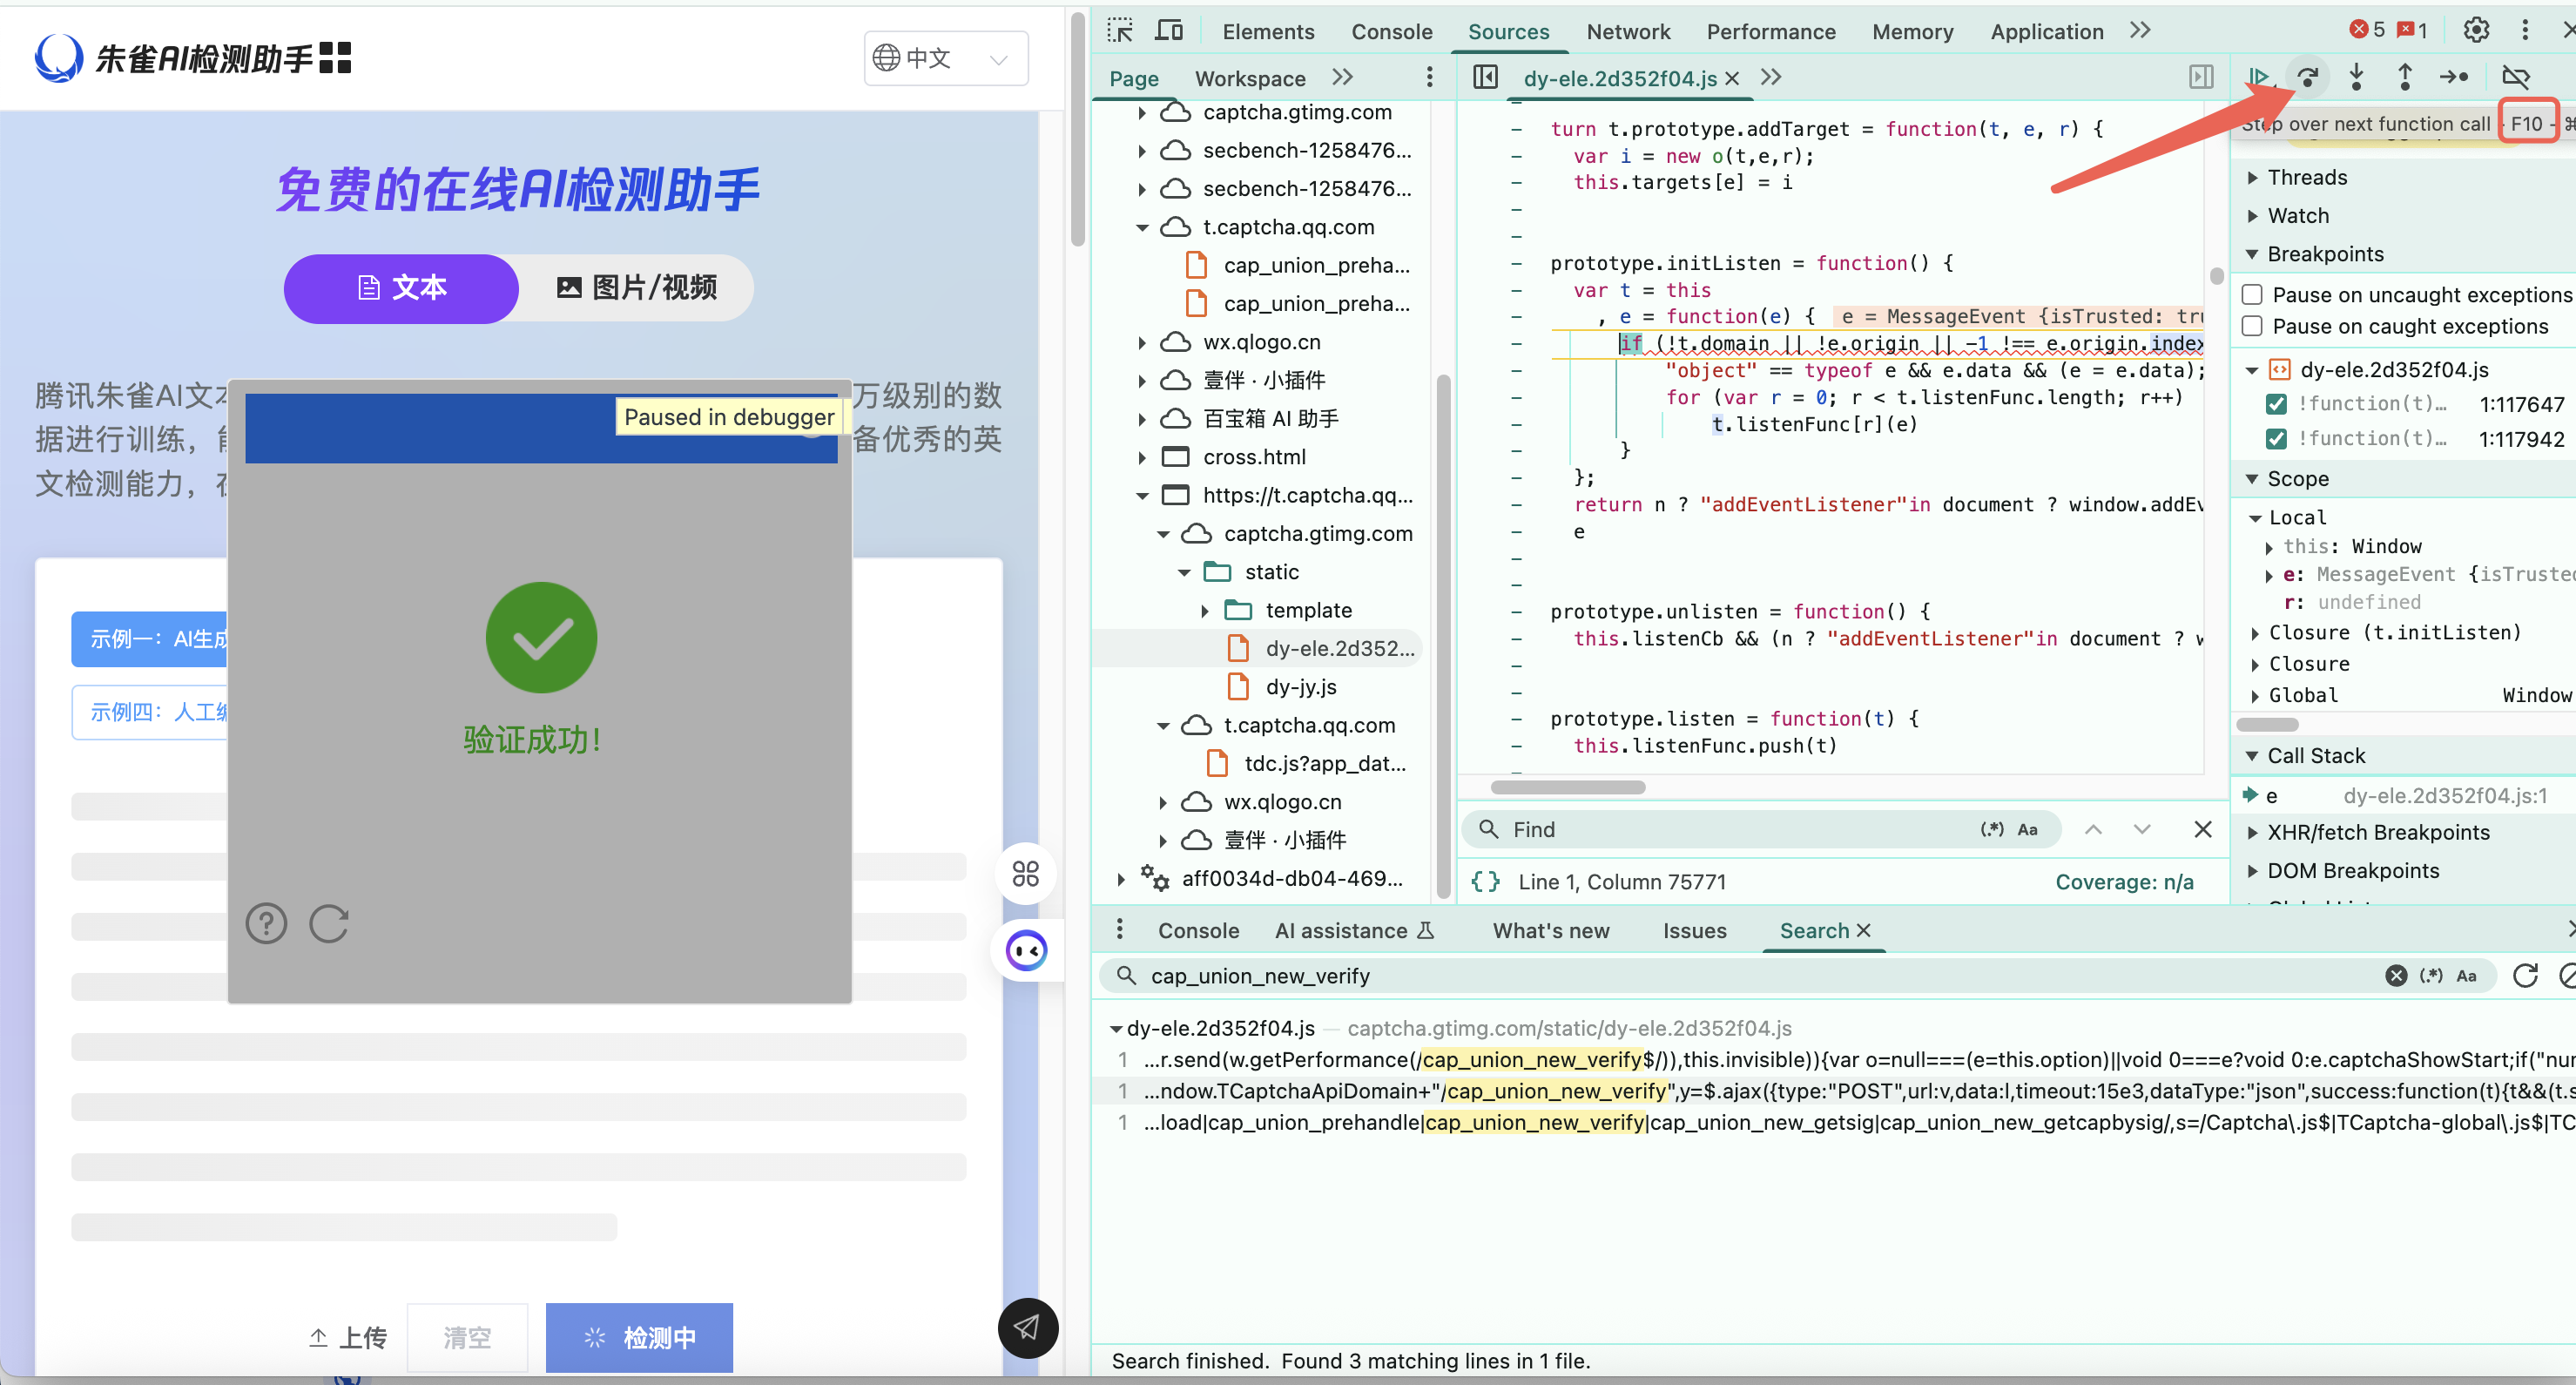Screen dimensions: 2576x1385
Task: Click the step over next function call icon
Action: pos(2307,77)
